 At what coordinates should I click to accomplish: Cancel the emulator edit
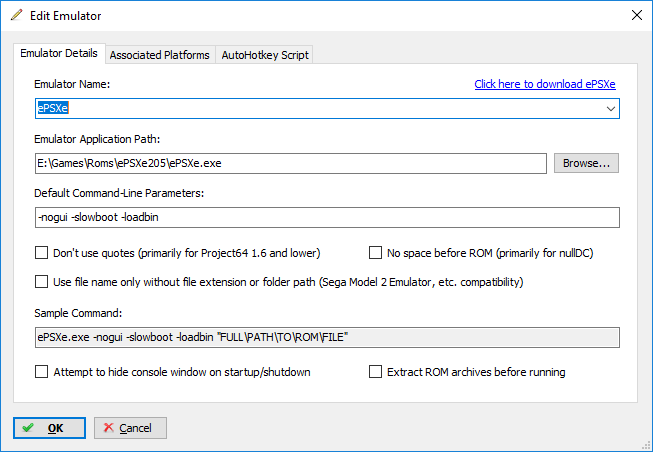[x=130, y=428]
